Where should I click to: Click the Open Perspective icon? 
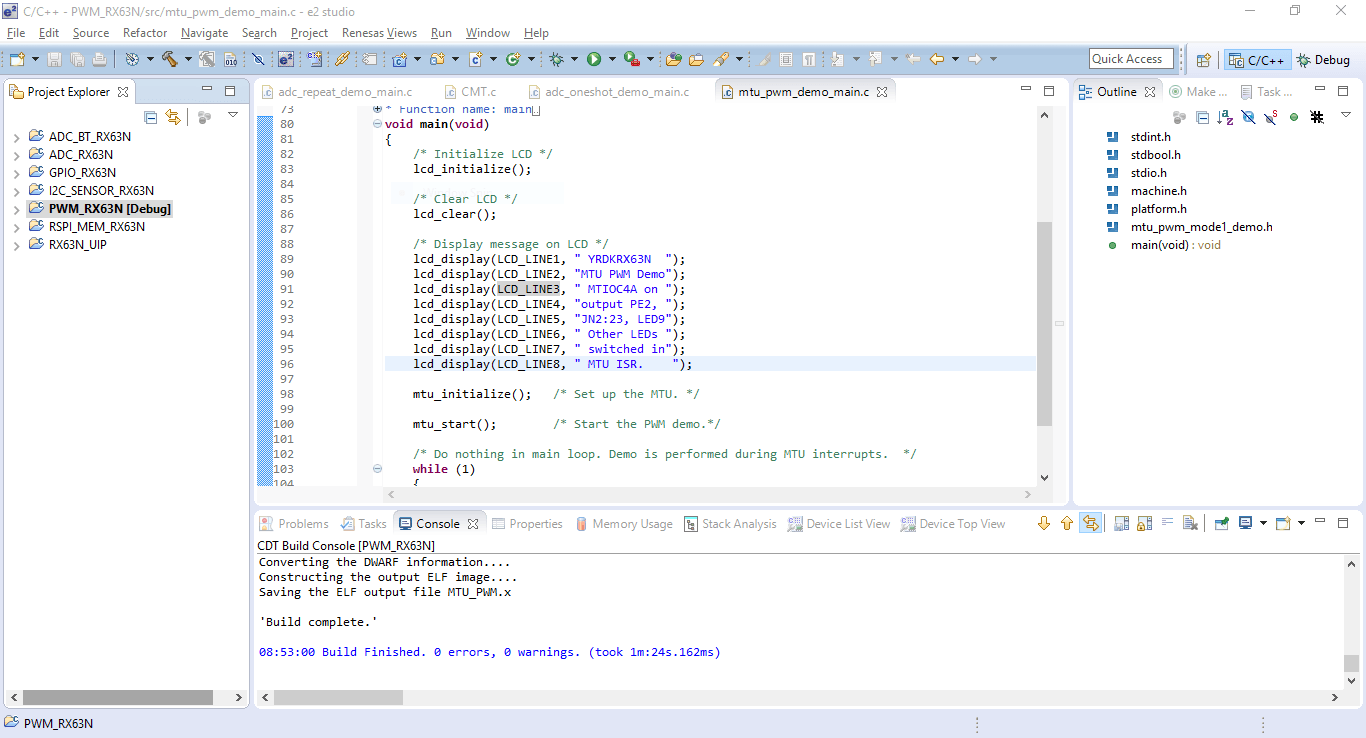1204,60
